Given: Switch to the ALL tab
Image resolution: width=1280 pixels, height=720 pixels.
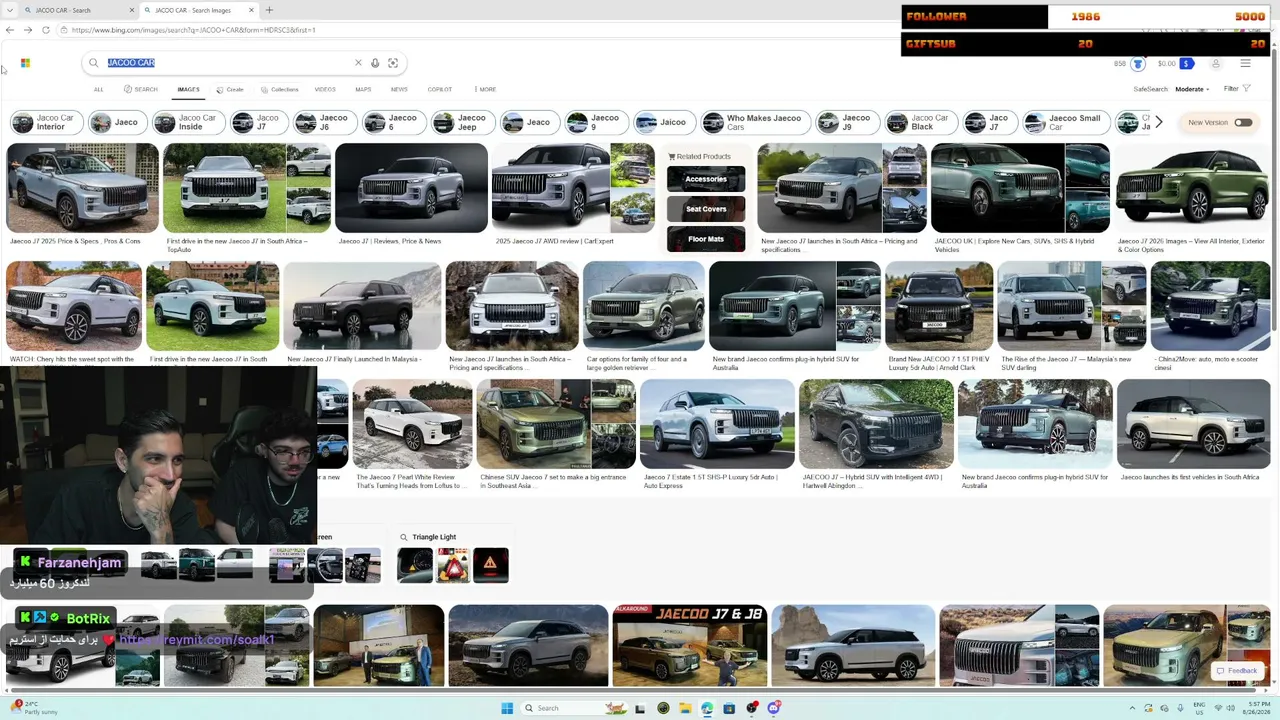Looking at the screenshot, I should point(98,89).
